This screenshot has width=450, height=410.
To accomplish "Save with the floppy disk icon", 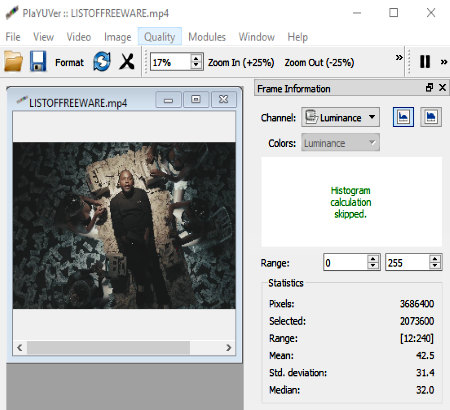I will [38, 61].
